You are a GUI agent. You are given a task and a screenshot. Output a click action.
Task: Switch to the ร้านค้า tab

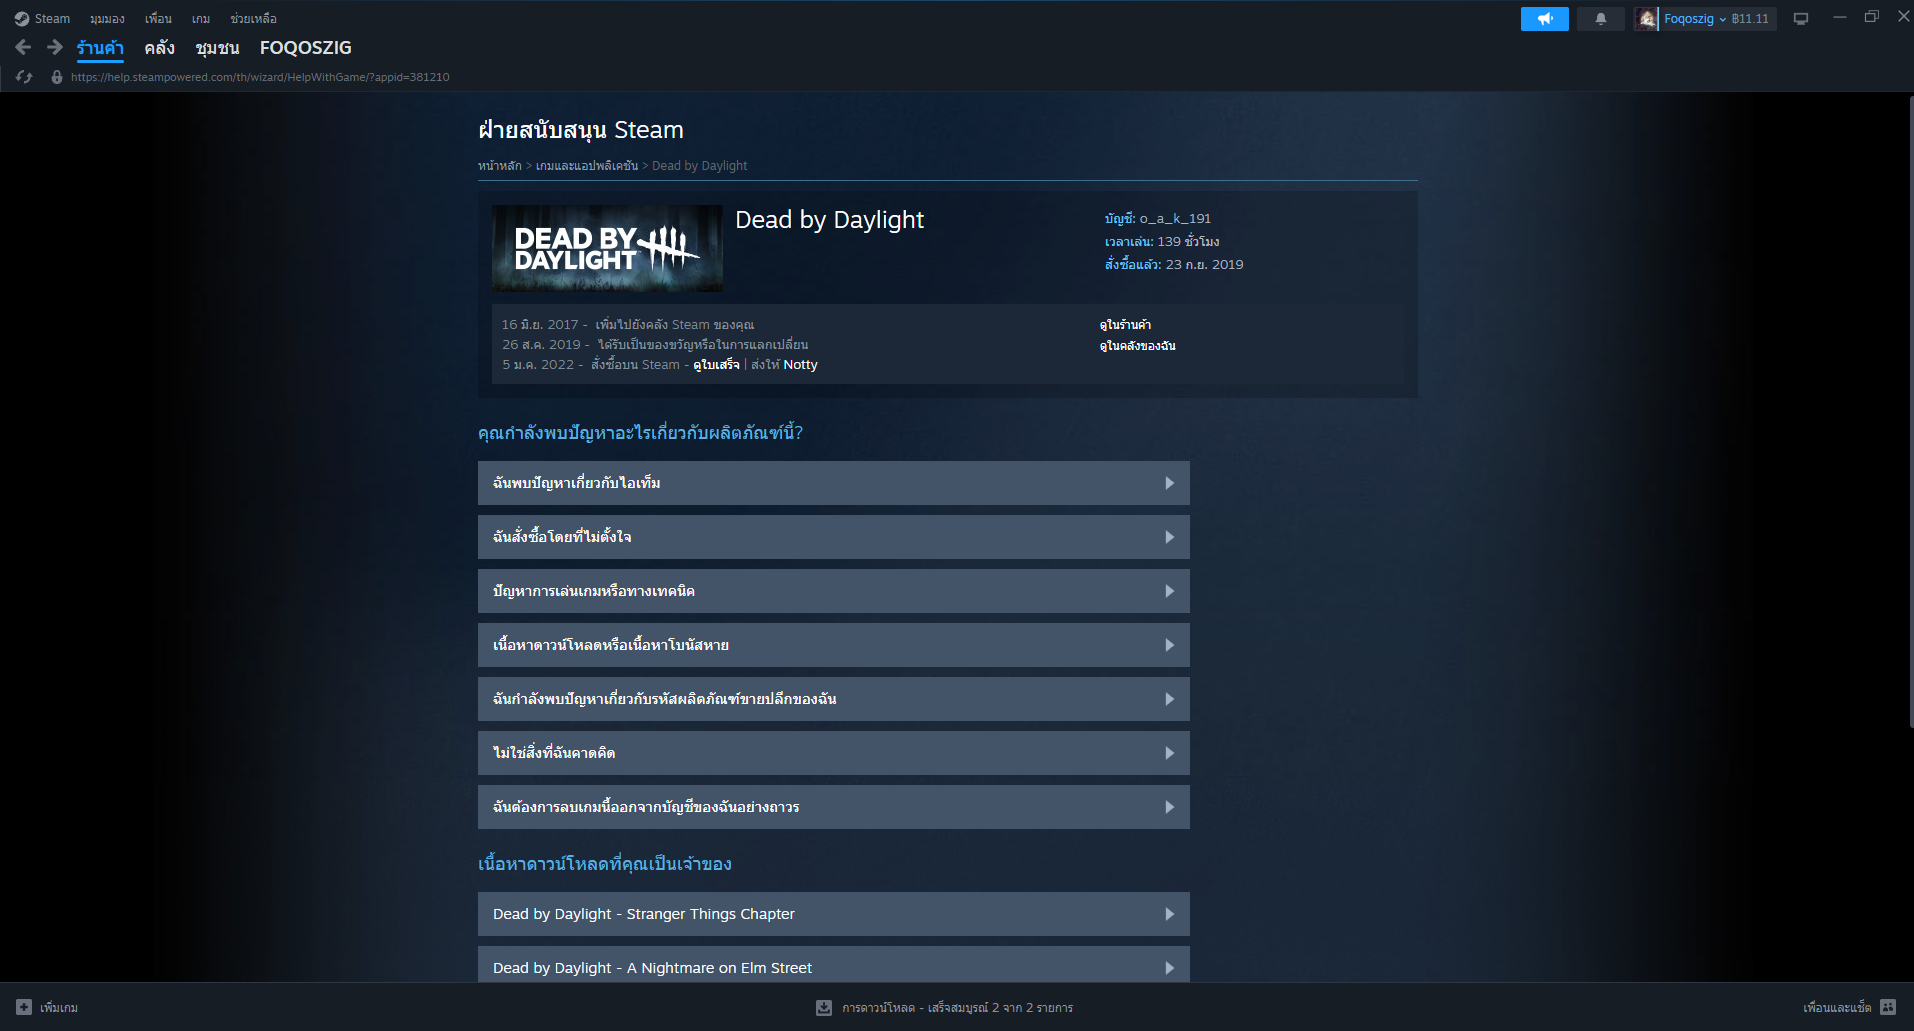click(x=100, y=48)
